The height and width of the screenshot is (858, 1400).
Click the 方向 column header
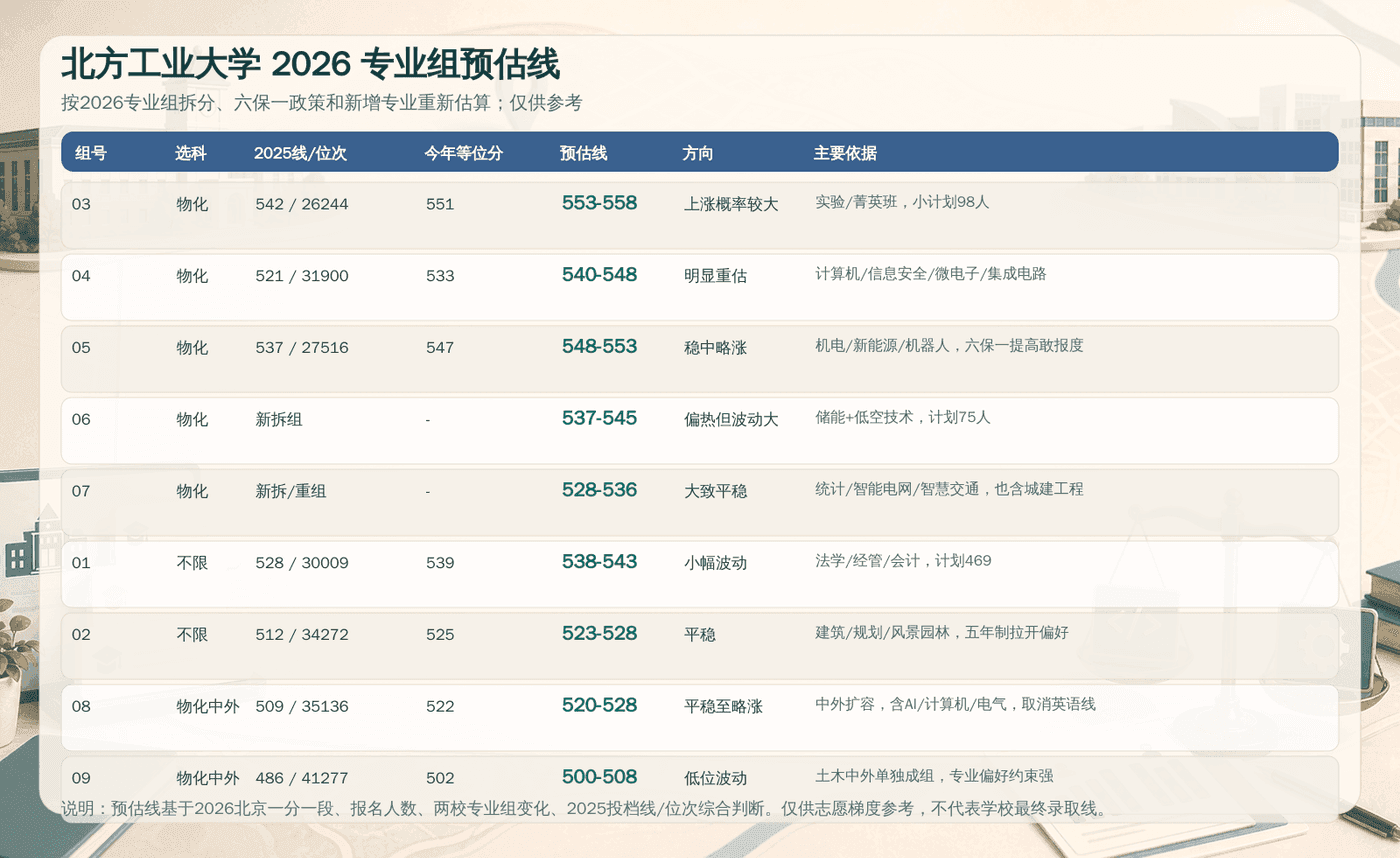(698, 153)
